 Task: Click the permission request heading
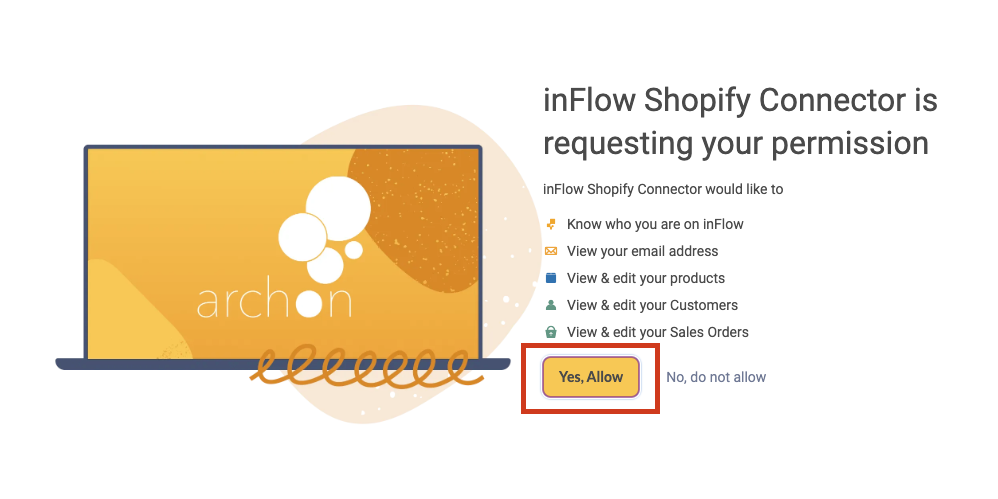coord(740,122)
